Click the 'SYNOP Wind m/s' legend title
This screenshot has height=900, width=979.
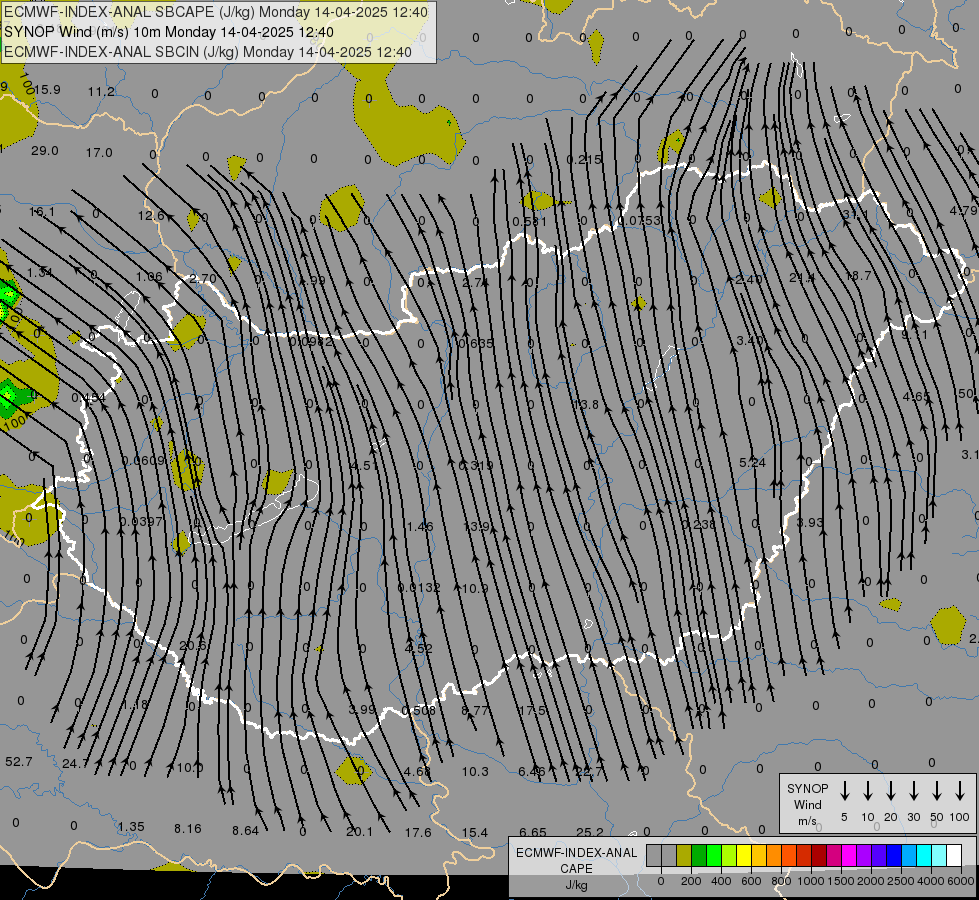(x=807, y=804)
